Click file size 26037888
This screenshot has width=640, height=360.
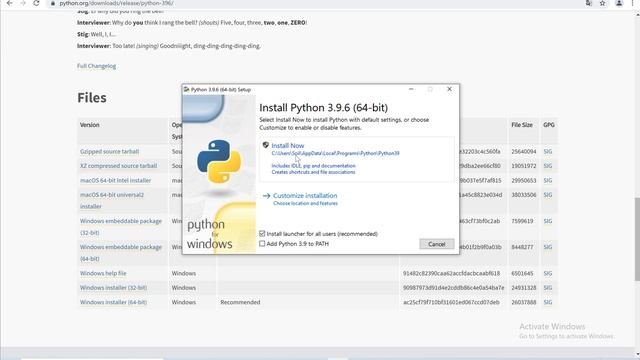pyautogui.click(x=524, y=302)
